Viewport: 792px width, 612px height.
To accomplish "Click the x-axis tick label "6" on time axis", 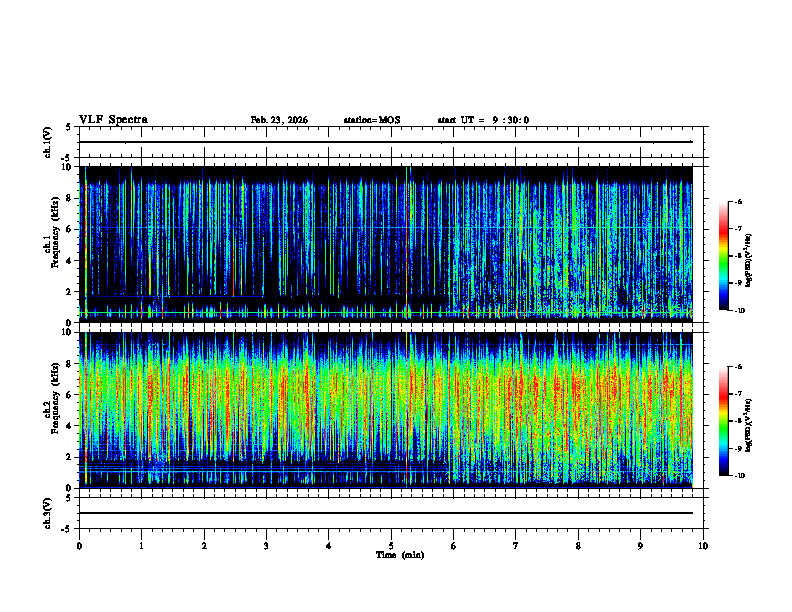I will (x=453, y=546).
